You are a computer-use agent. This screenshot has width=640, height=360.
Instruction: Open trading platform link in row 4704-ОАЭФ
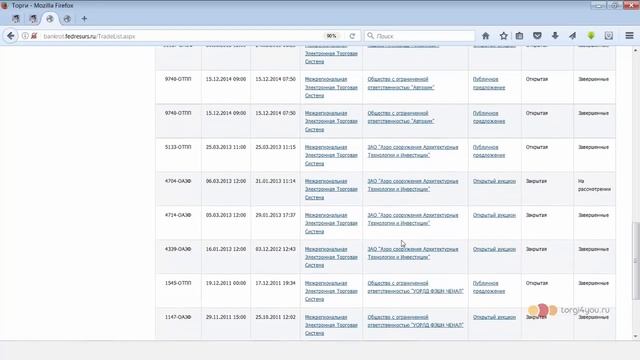[331, 189]
